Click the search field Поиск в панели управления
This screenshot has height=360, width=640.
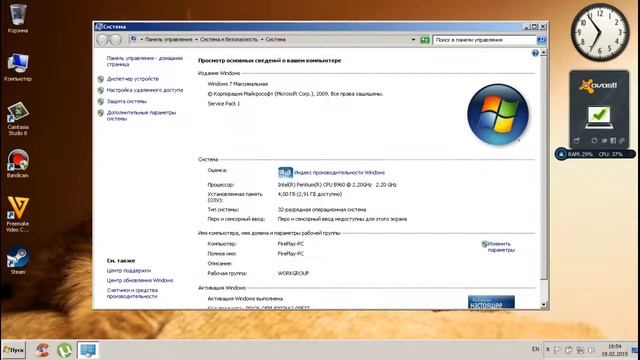485,40
